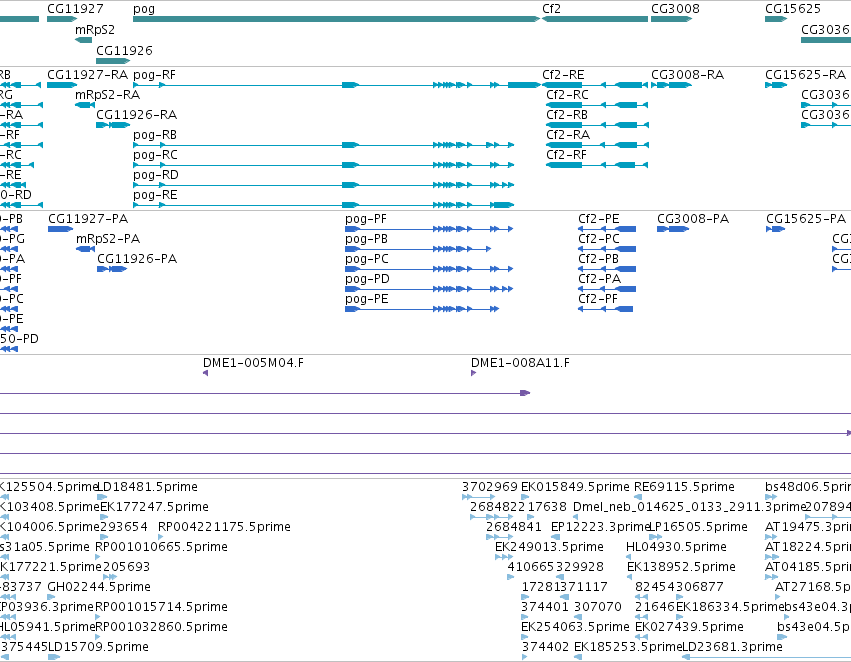The height and width of the screenshot is (662, 851).
Task: Click the RP001010665.5prime EST label
Action: 161,546
